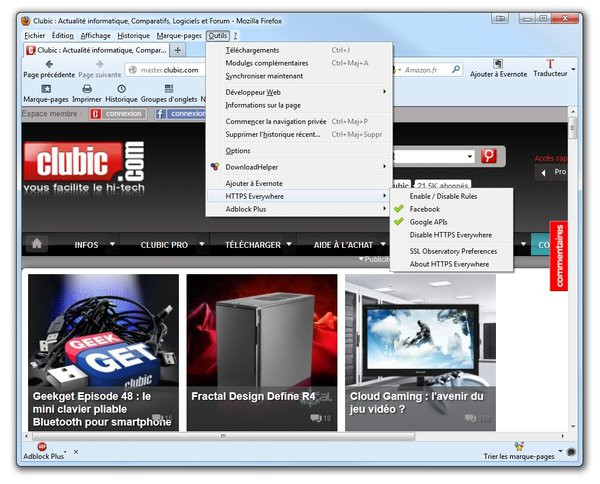
Task: Click the Clubic home icon in nav bar
Action: coord(37,243)
